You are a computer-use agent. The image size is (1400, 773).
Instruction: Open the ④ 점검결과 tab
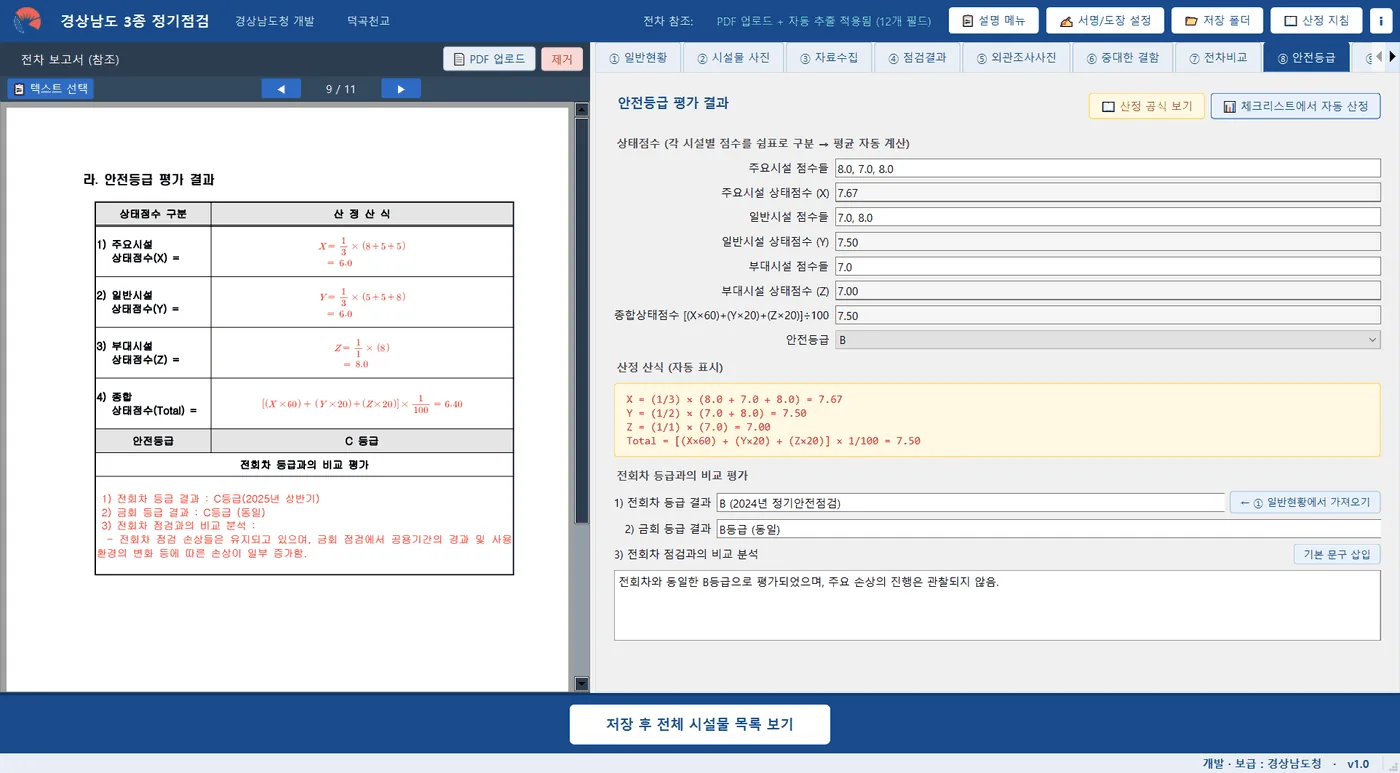[917, 58]
